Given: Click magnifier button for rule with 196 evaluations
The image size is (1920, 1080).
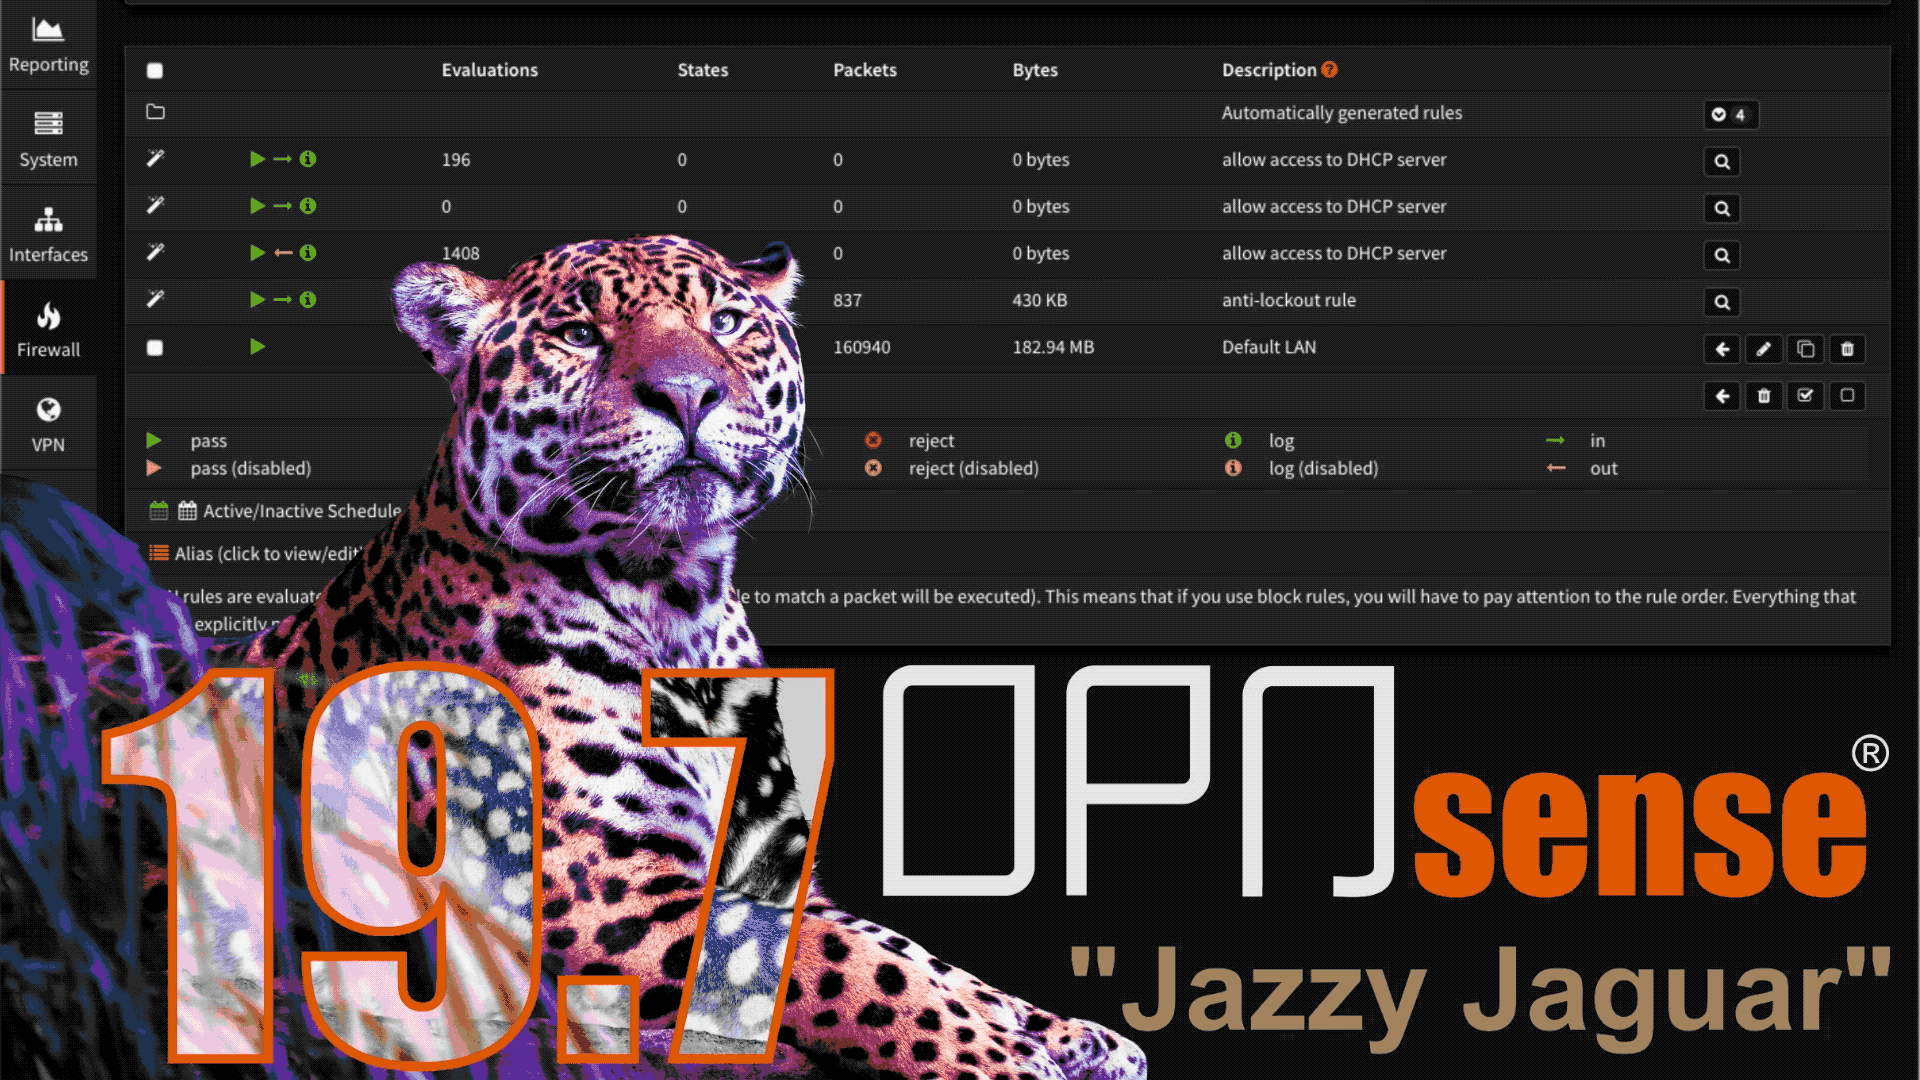Looking at the screenshot, I should [x=1722, y=161].
